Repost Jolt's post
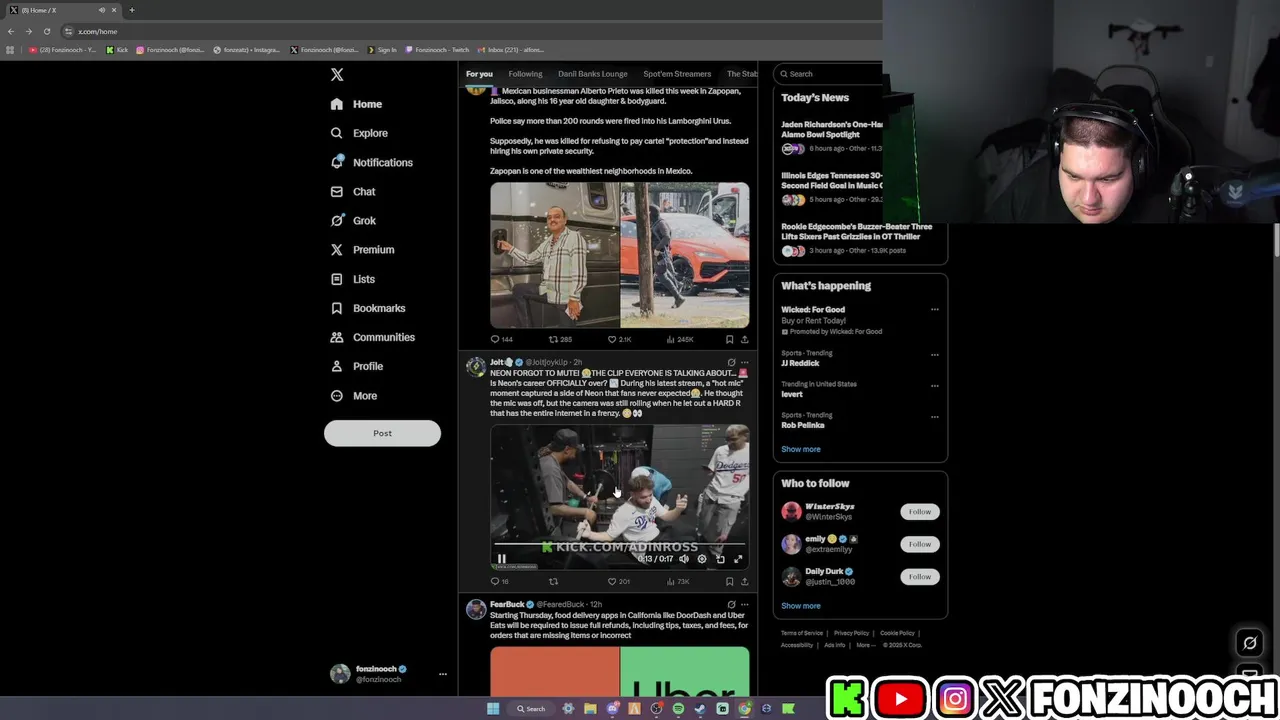Viewport: 1280px width, 720px height. point(553,581)
